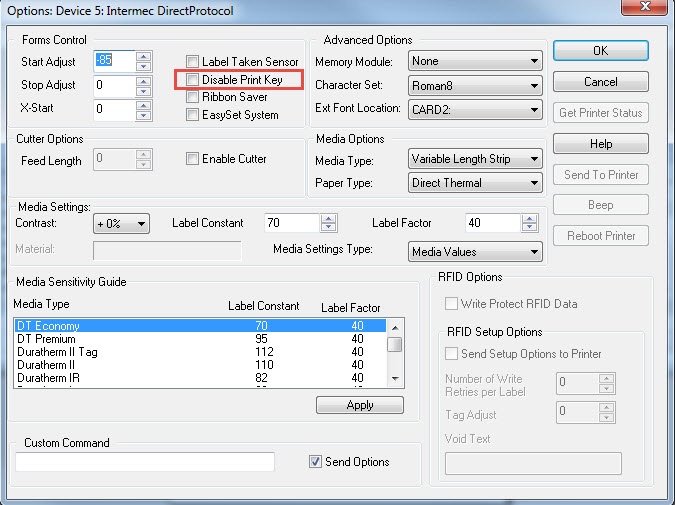
Task: Click the media list scrollbar thumb
Action: click(395, 344)
